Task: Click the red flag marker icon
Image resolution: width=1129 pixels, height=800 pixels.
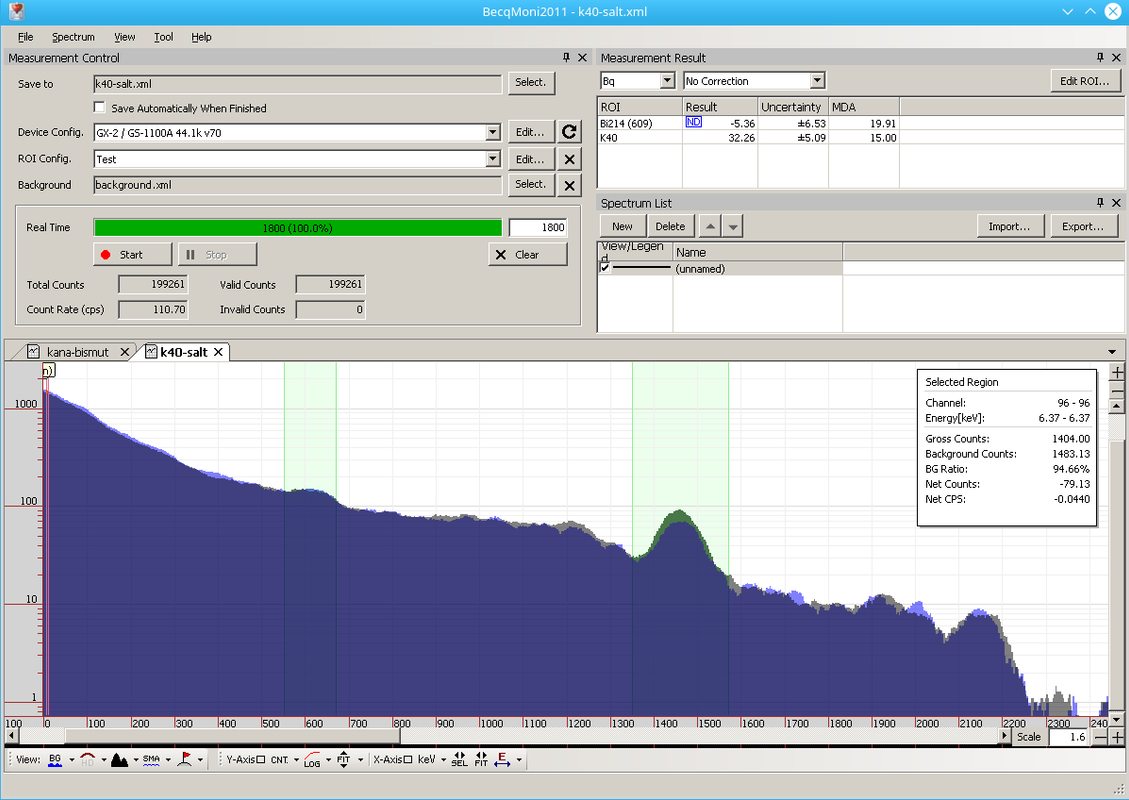Action: pos(184,760)
